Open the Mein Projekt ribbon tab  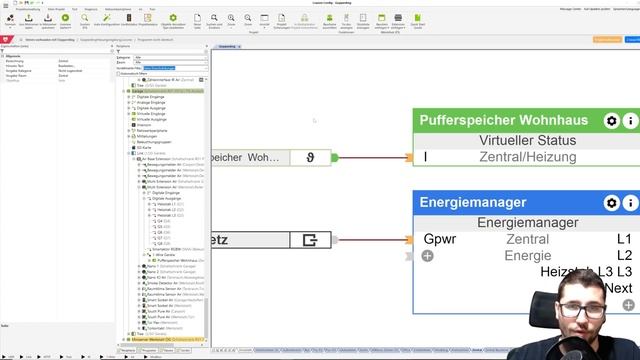[56, 9]
